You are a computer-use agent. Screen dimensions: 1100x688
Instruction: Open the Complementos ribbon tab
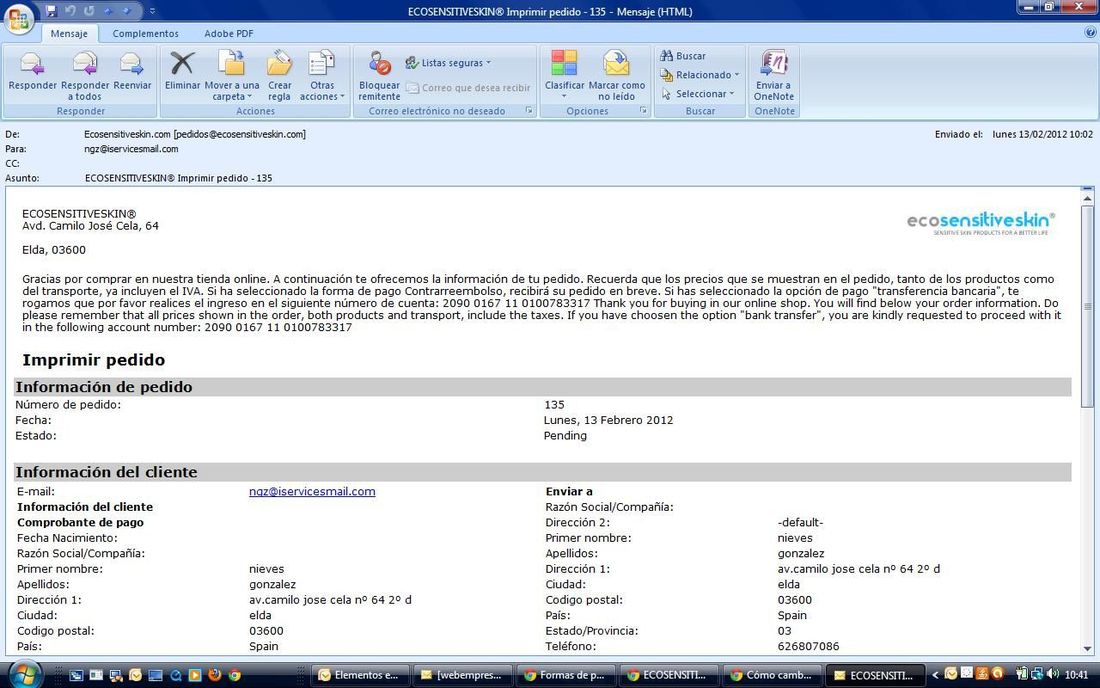tap(145, 33)
